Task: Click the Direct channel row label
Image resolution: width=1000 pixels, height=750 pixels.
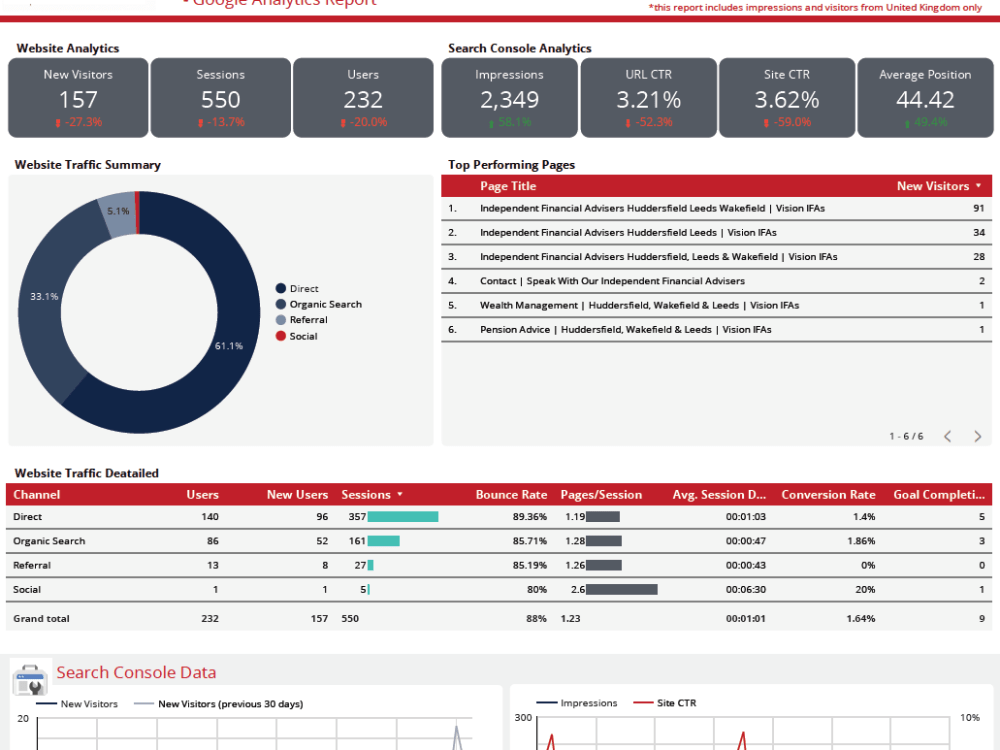Action: [27, 517]
